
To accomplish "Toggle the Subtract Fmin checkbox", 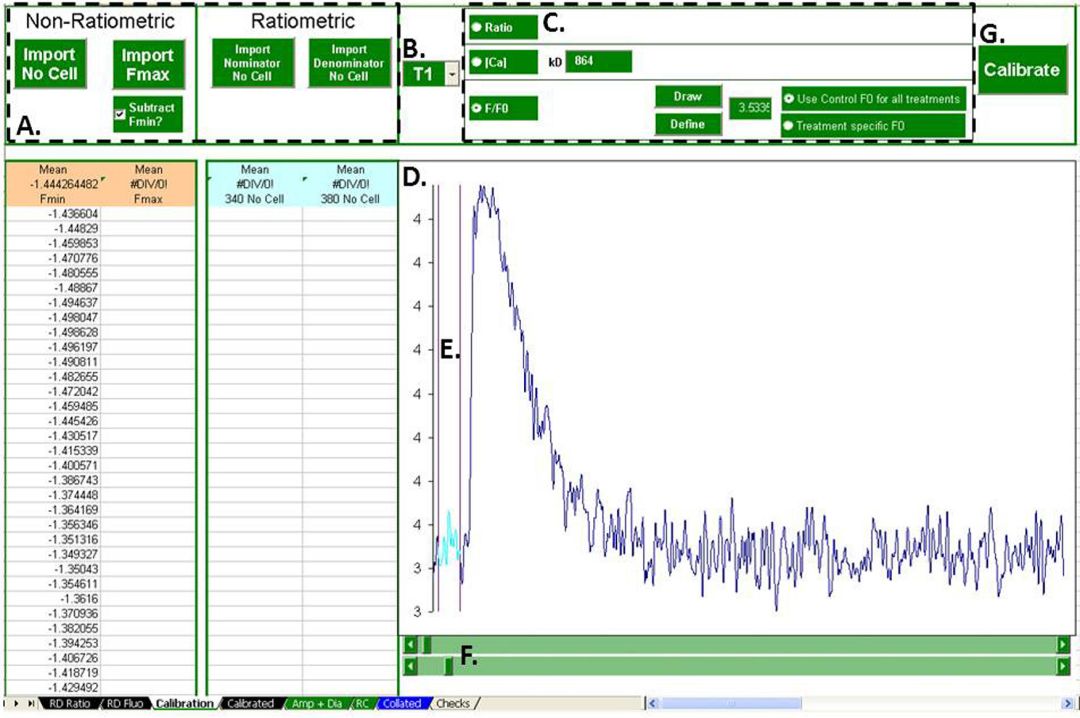I will tap(120, 114).
